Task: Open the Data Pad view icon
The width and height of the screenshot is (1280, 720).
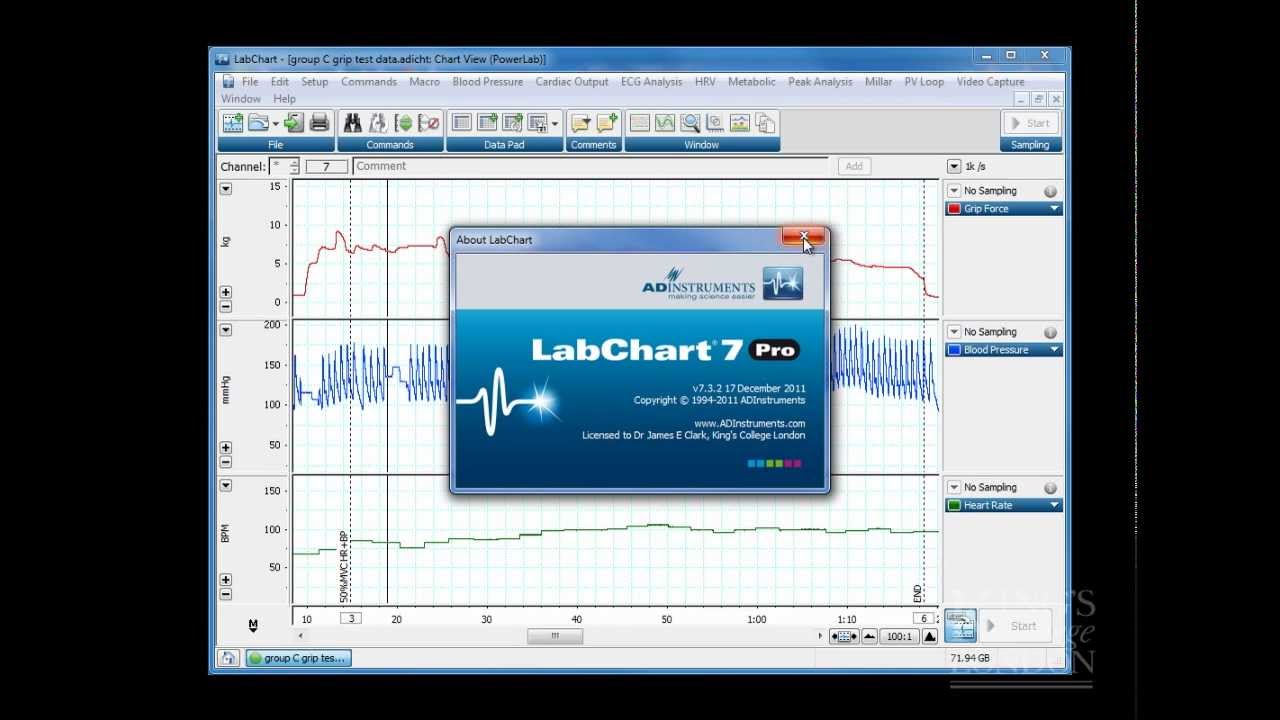Action: pyautogui.click(x=461, y=123)
